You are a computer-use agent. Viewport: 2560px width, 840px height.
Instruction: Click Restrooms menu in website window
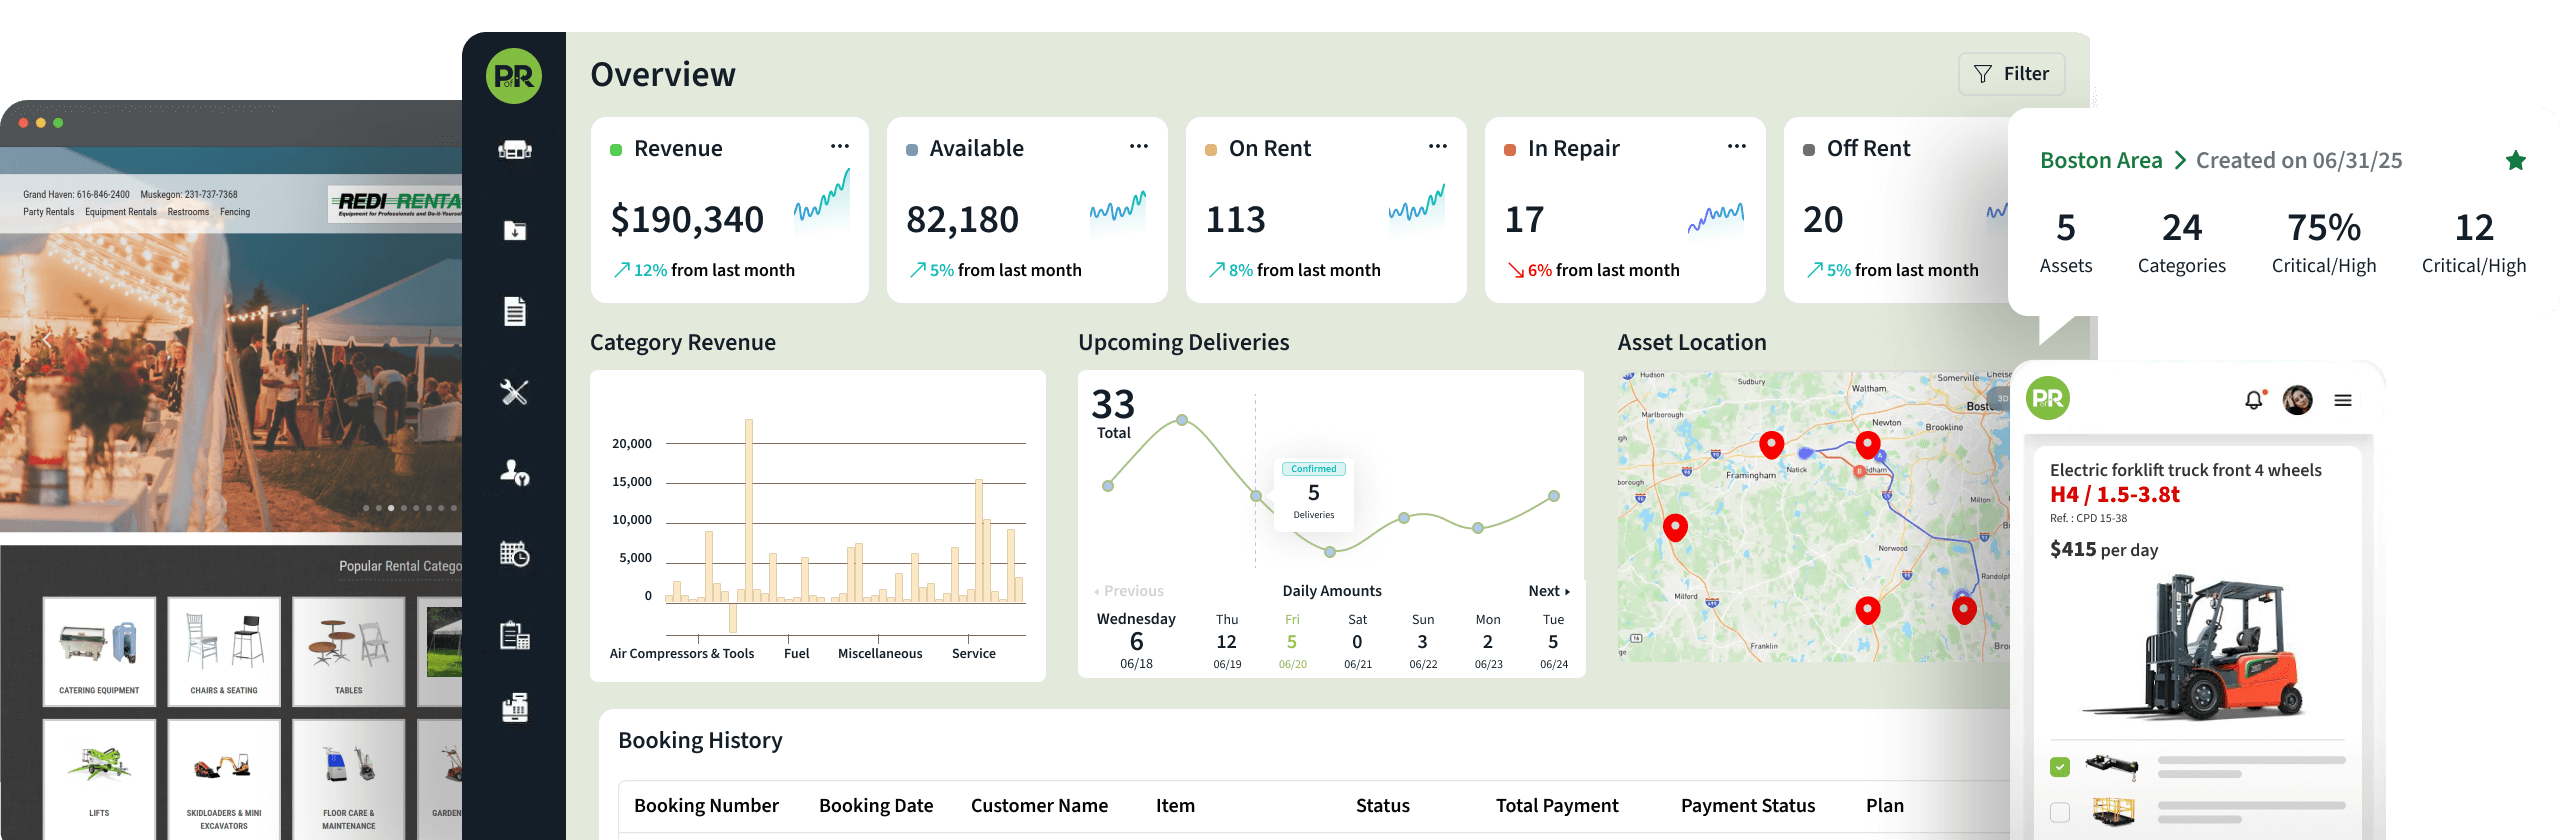[188, 212]
